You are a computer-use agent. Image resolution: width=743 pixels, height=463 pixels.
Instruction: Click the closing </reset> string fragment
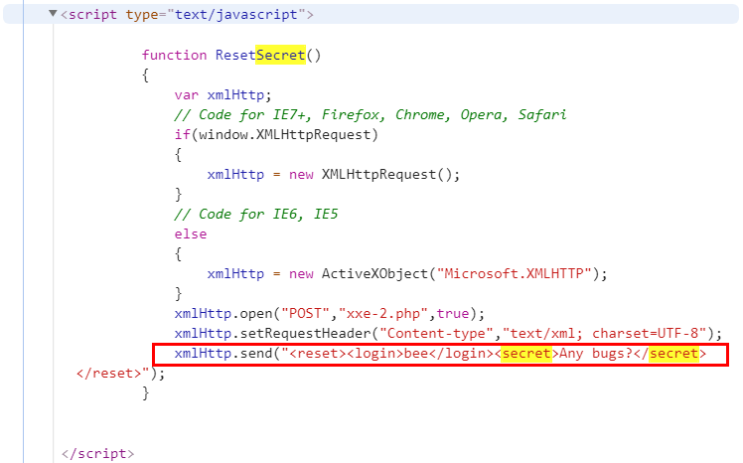pos(121,373)
